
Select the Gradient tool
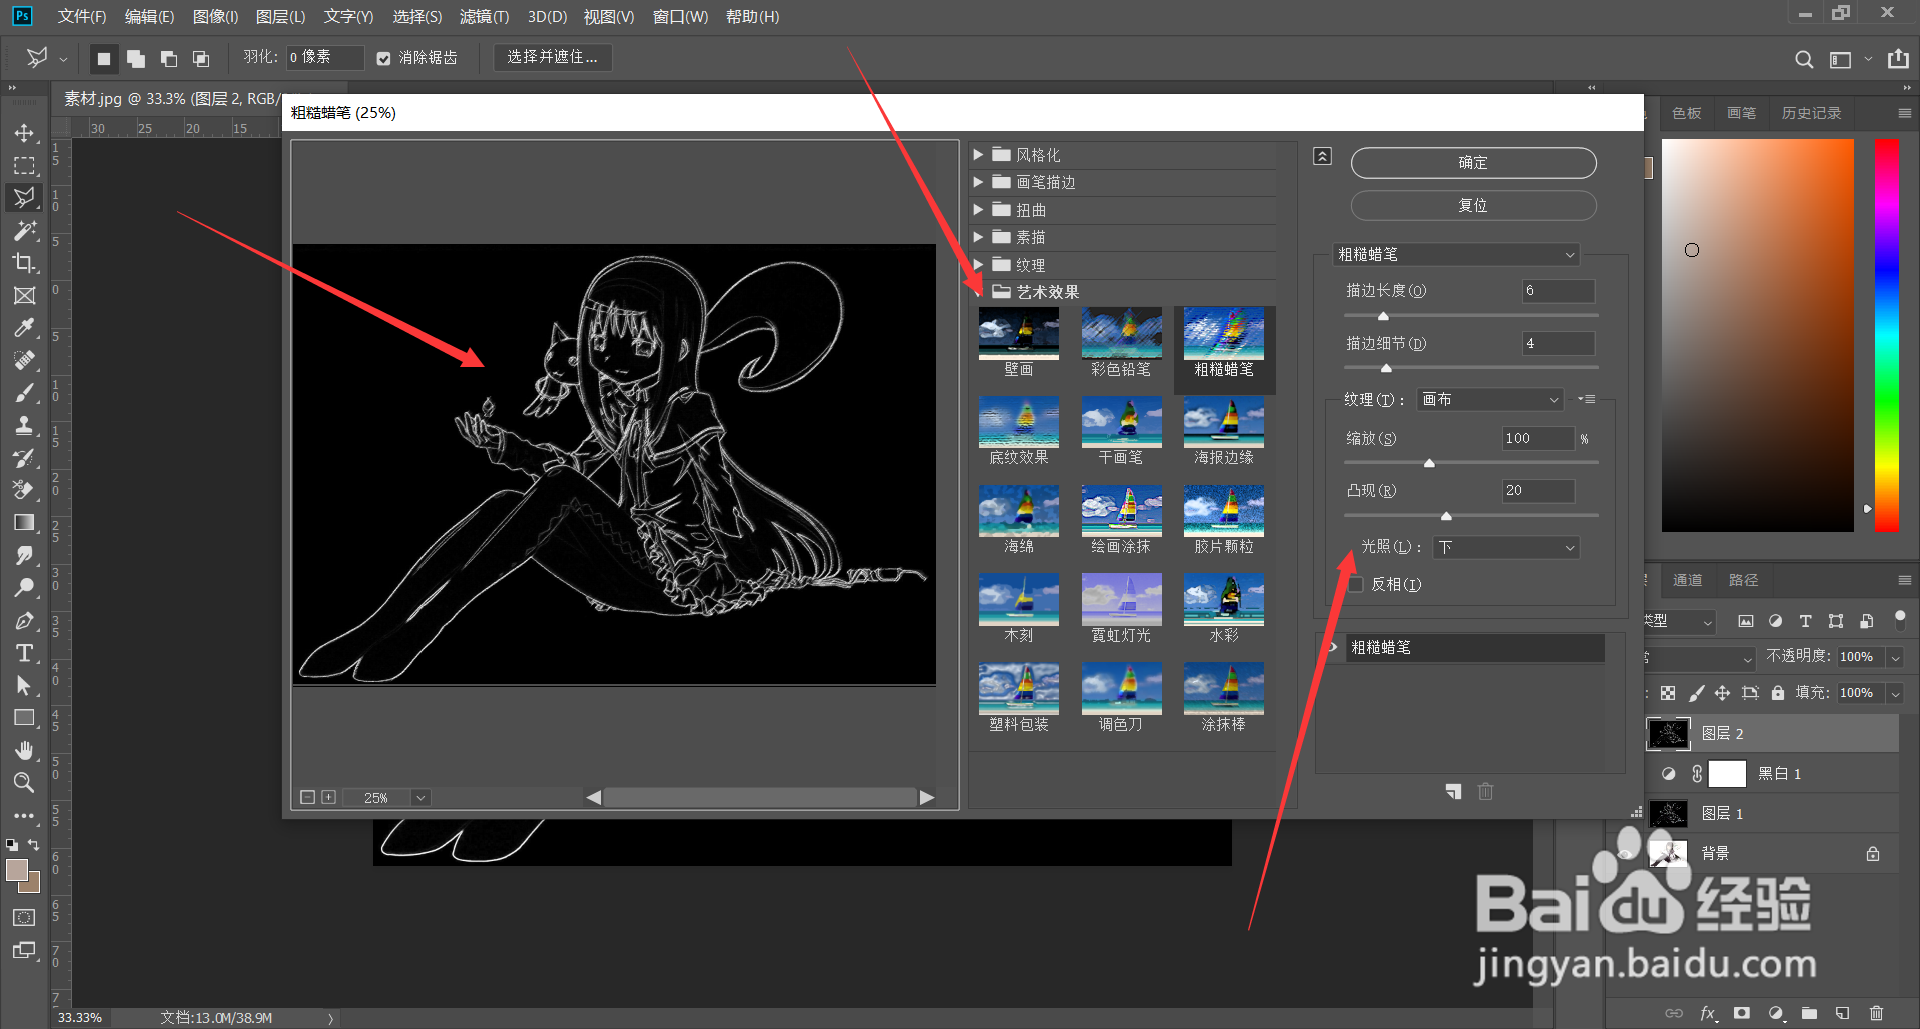pyautogui.click(x=24, y=523)
